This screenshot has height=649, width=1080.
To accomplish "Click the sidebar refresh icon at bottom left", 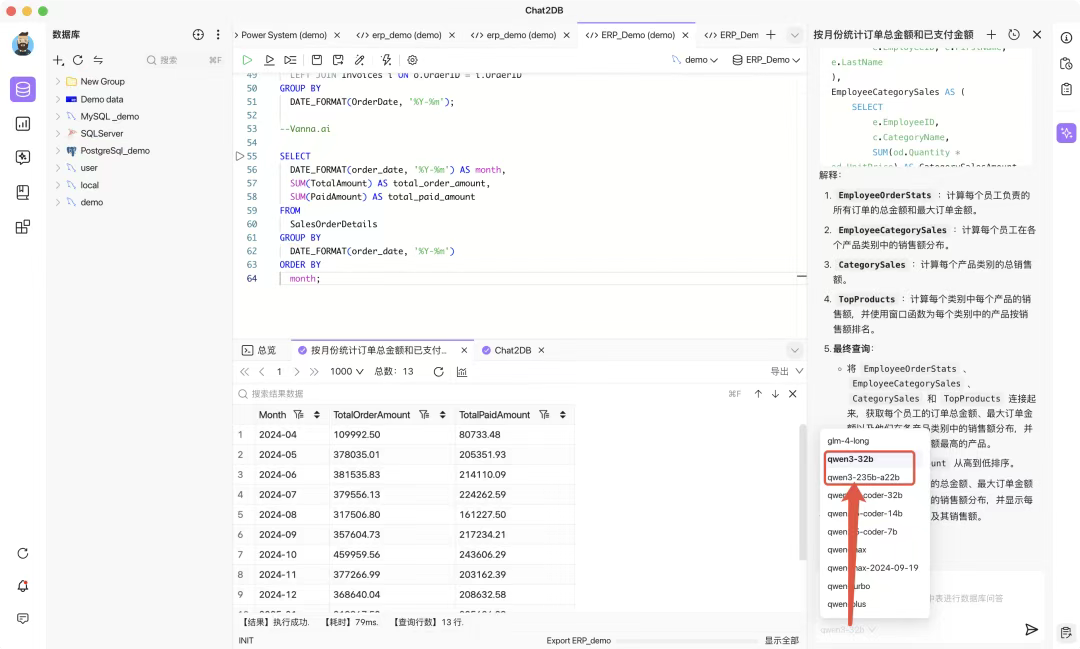I will (23, 553).
